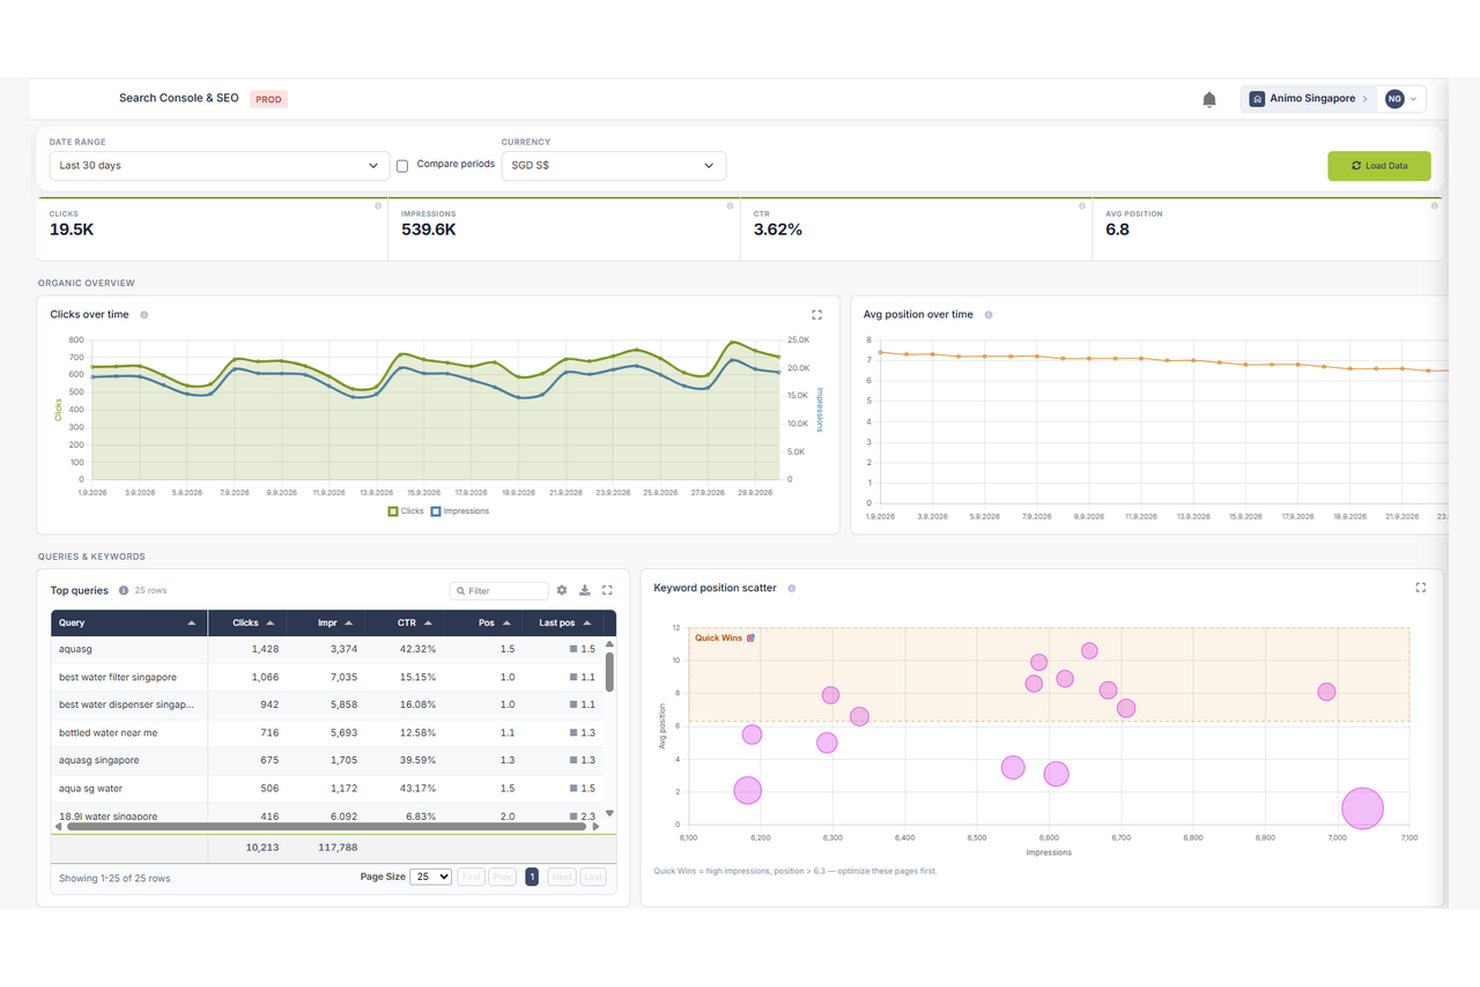Open the Date Range dropdown
Screen dimensions: 1480x987
(x=219, y=166)
